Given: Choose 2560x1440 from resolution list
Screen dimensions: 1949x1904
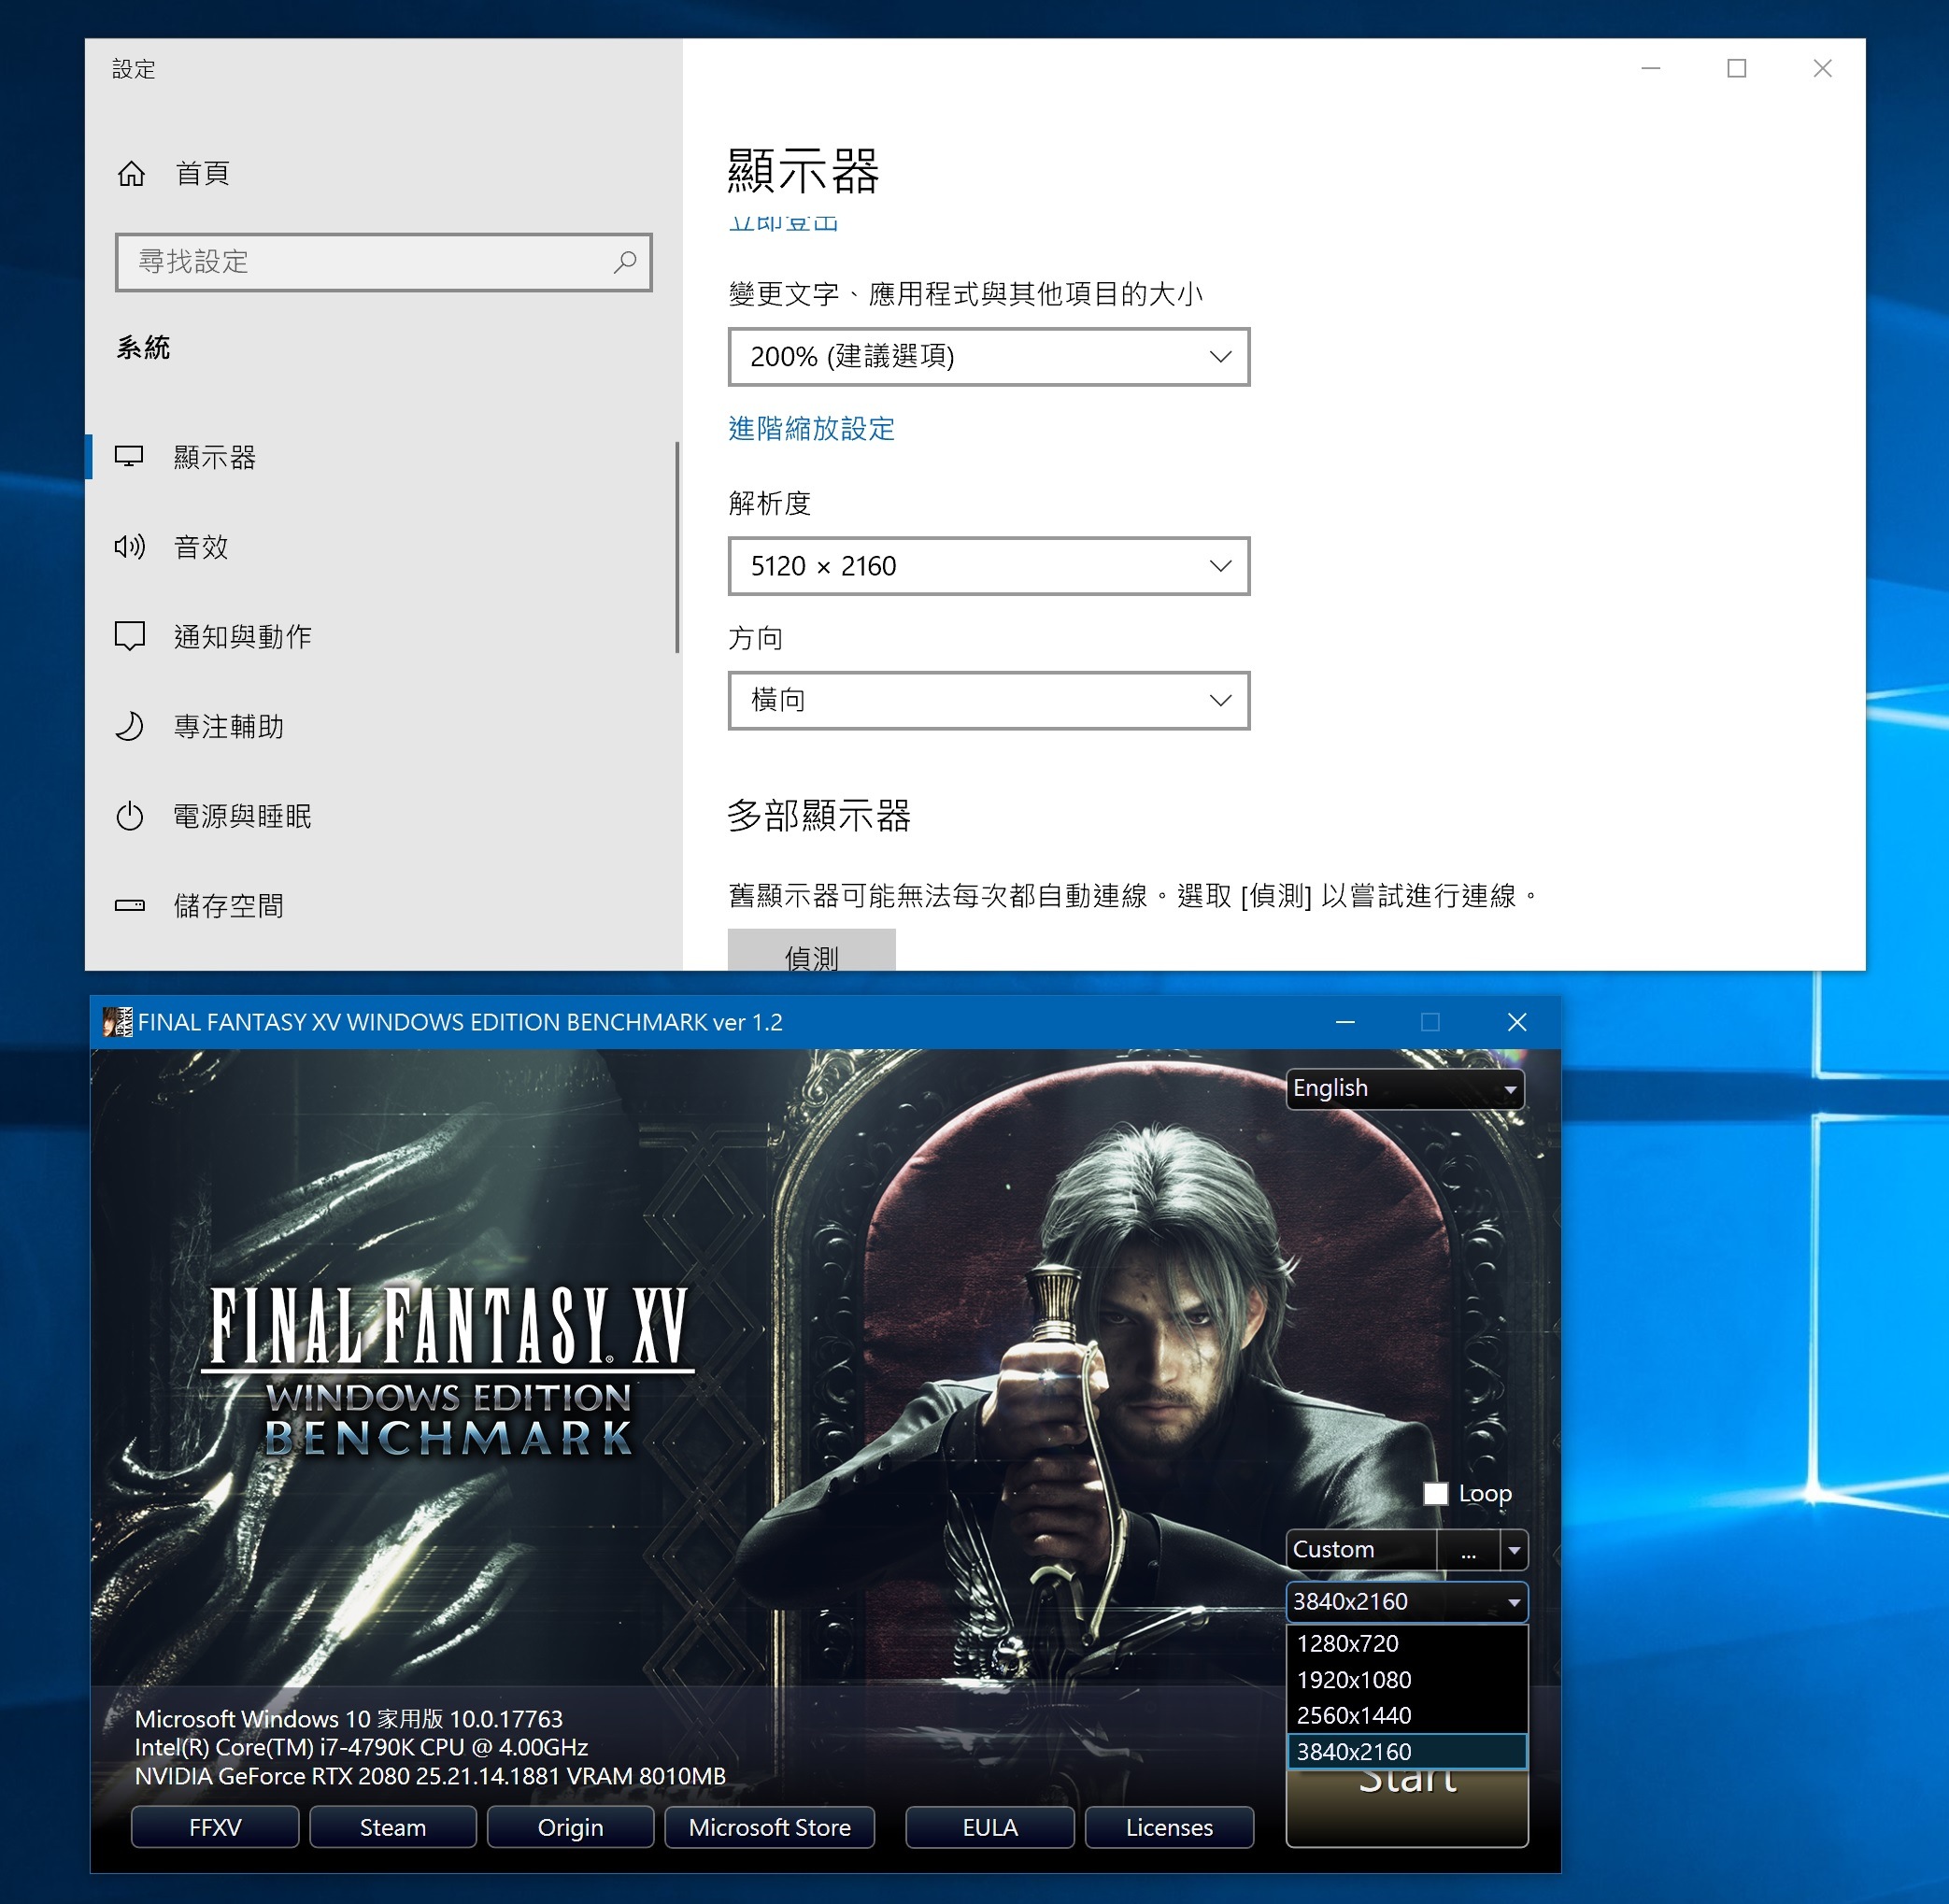Looking at the screenshot, I should [1407, 1715].
